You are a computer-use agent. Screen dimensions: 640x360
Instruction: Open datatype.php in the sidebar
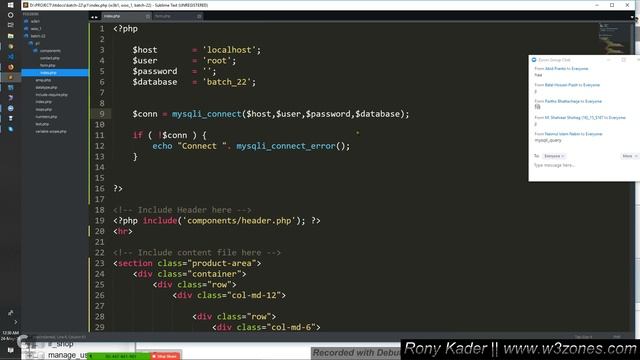[46, 87]
